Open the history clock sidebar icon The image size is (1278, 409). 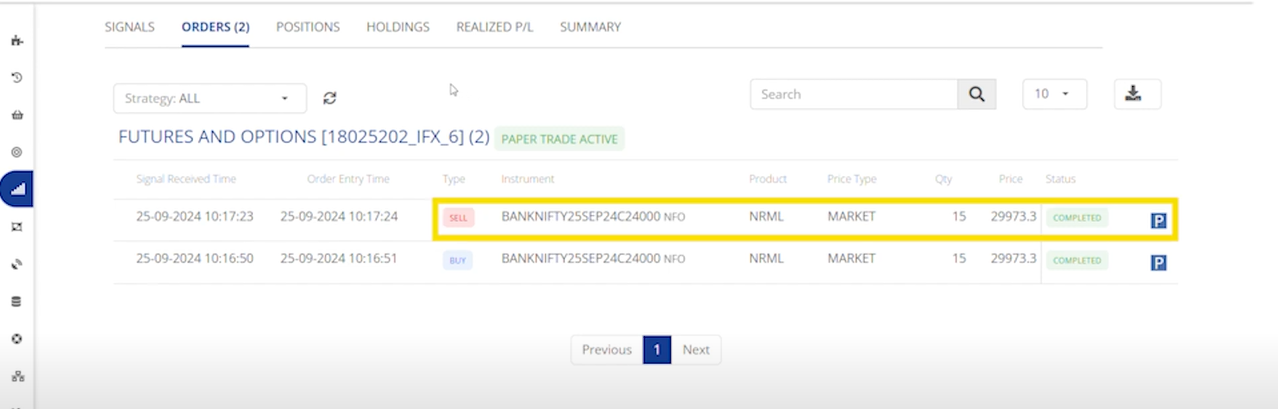point(17,78)
